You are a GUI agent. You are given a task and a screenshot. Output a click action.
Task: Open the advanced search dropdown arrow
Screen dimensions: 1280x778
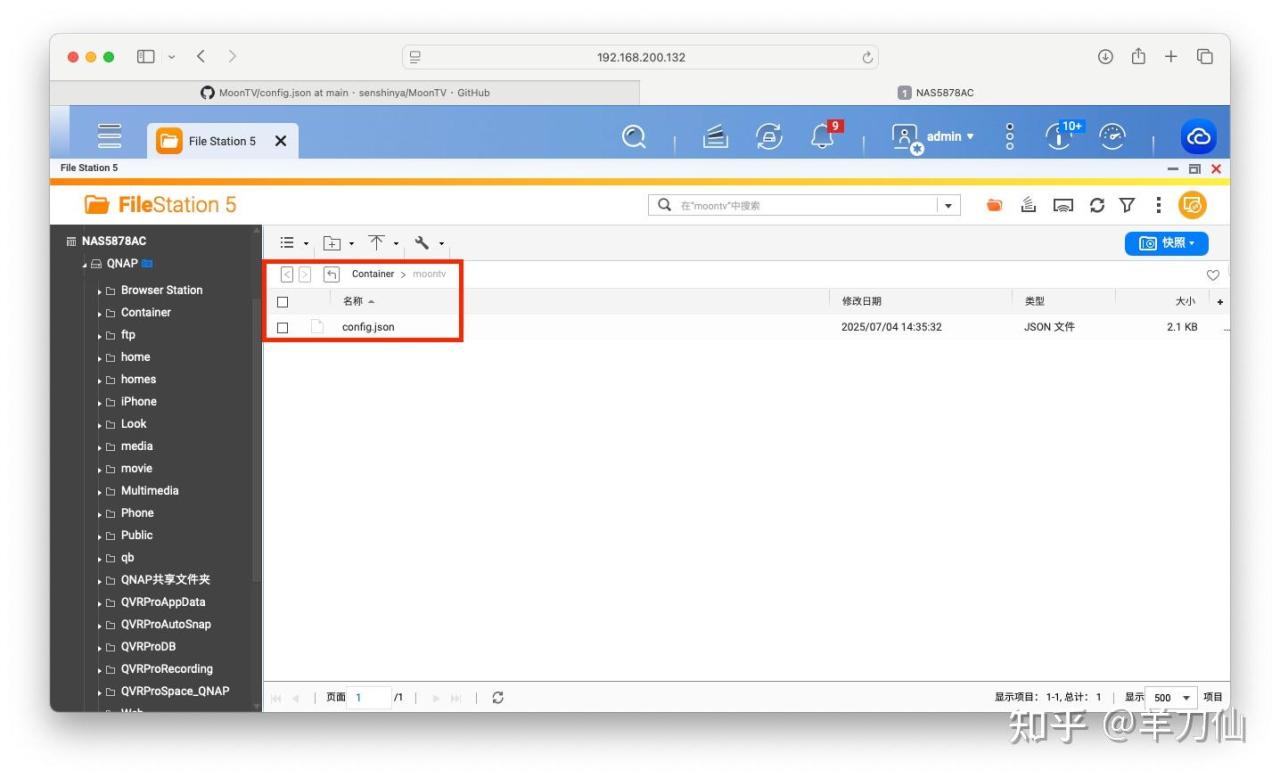coord(948,205)
